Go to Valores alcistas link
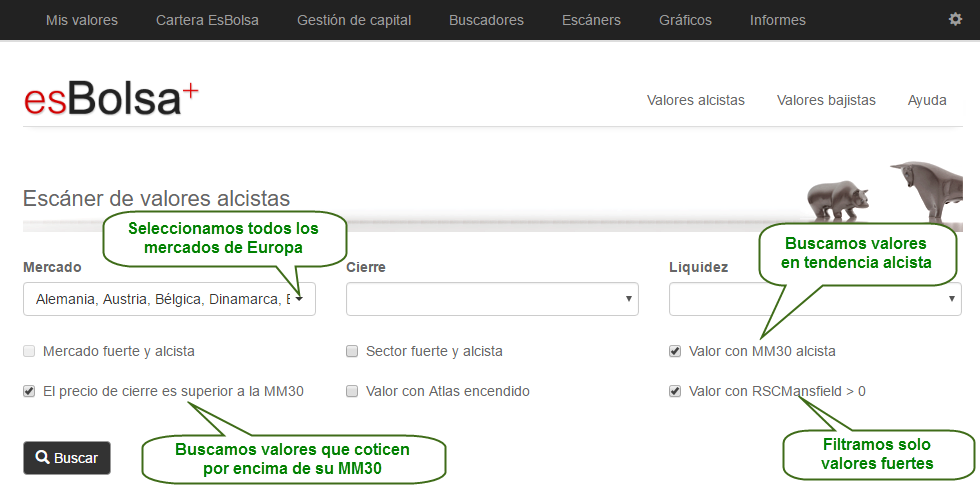Image resolution: width=980 pixels, height=487 pixels. click(696, 100)
